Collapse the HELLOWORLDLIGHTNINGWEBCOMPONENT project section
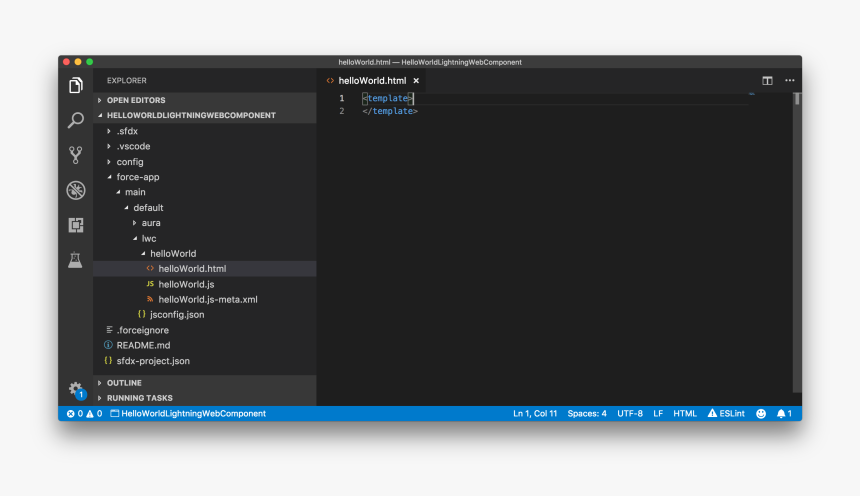The width and height of the screenshot is (860, 496). coord(100,115)
